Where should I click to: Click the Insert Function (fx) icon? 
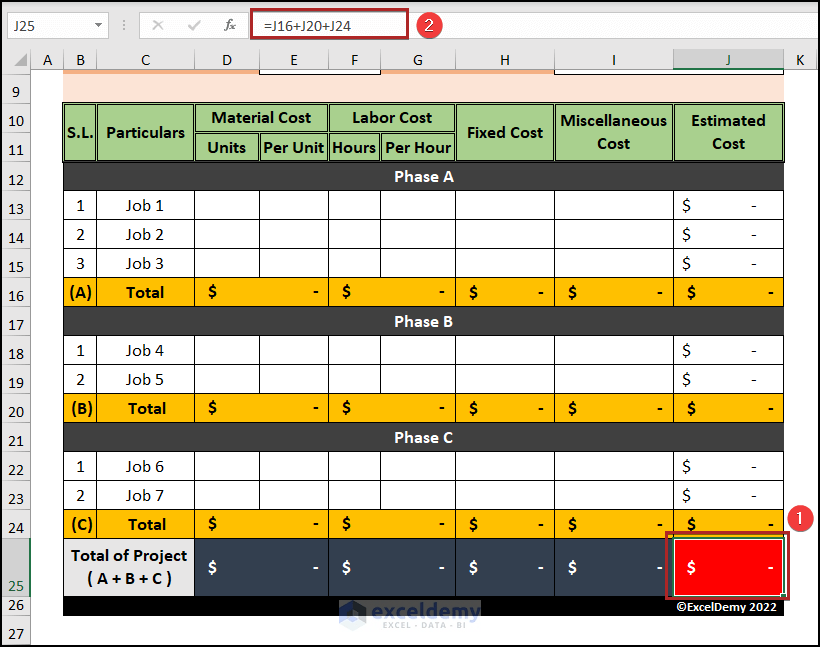230,25
